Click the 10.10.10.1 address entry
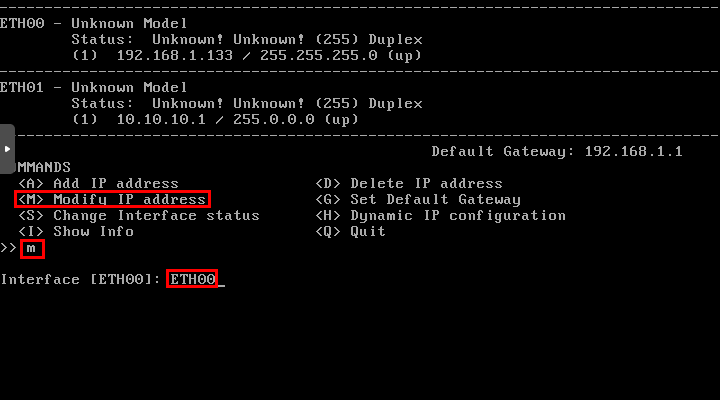720x400 pixels. point(161,119)
